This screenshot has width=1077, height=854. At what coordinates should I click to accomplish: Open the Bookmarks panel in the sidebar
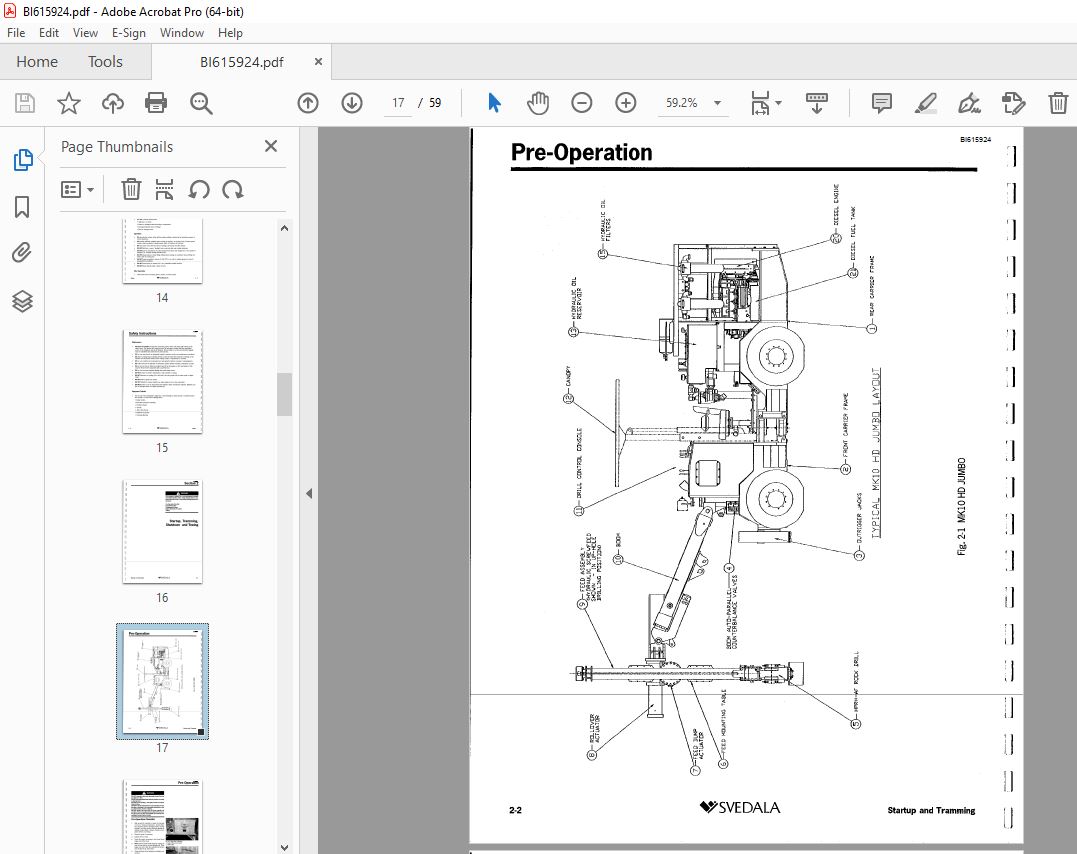click(22, 207)
